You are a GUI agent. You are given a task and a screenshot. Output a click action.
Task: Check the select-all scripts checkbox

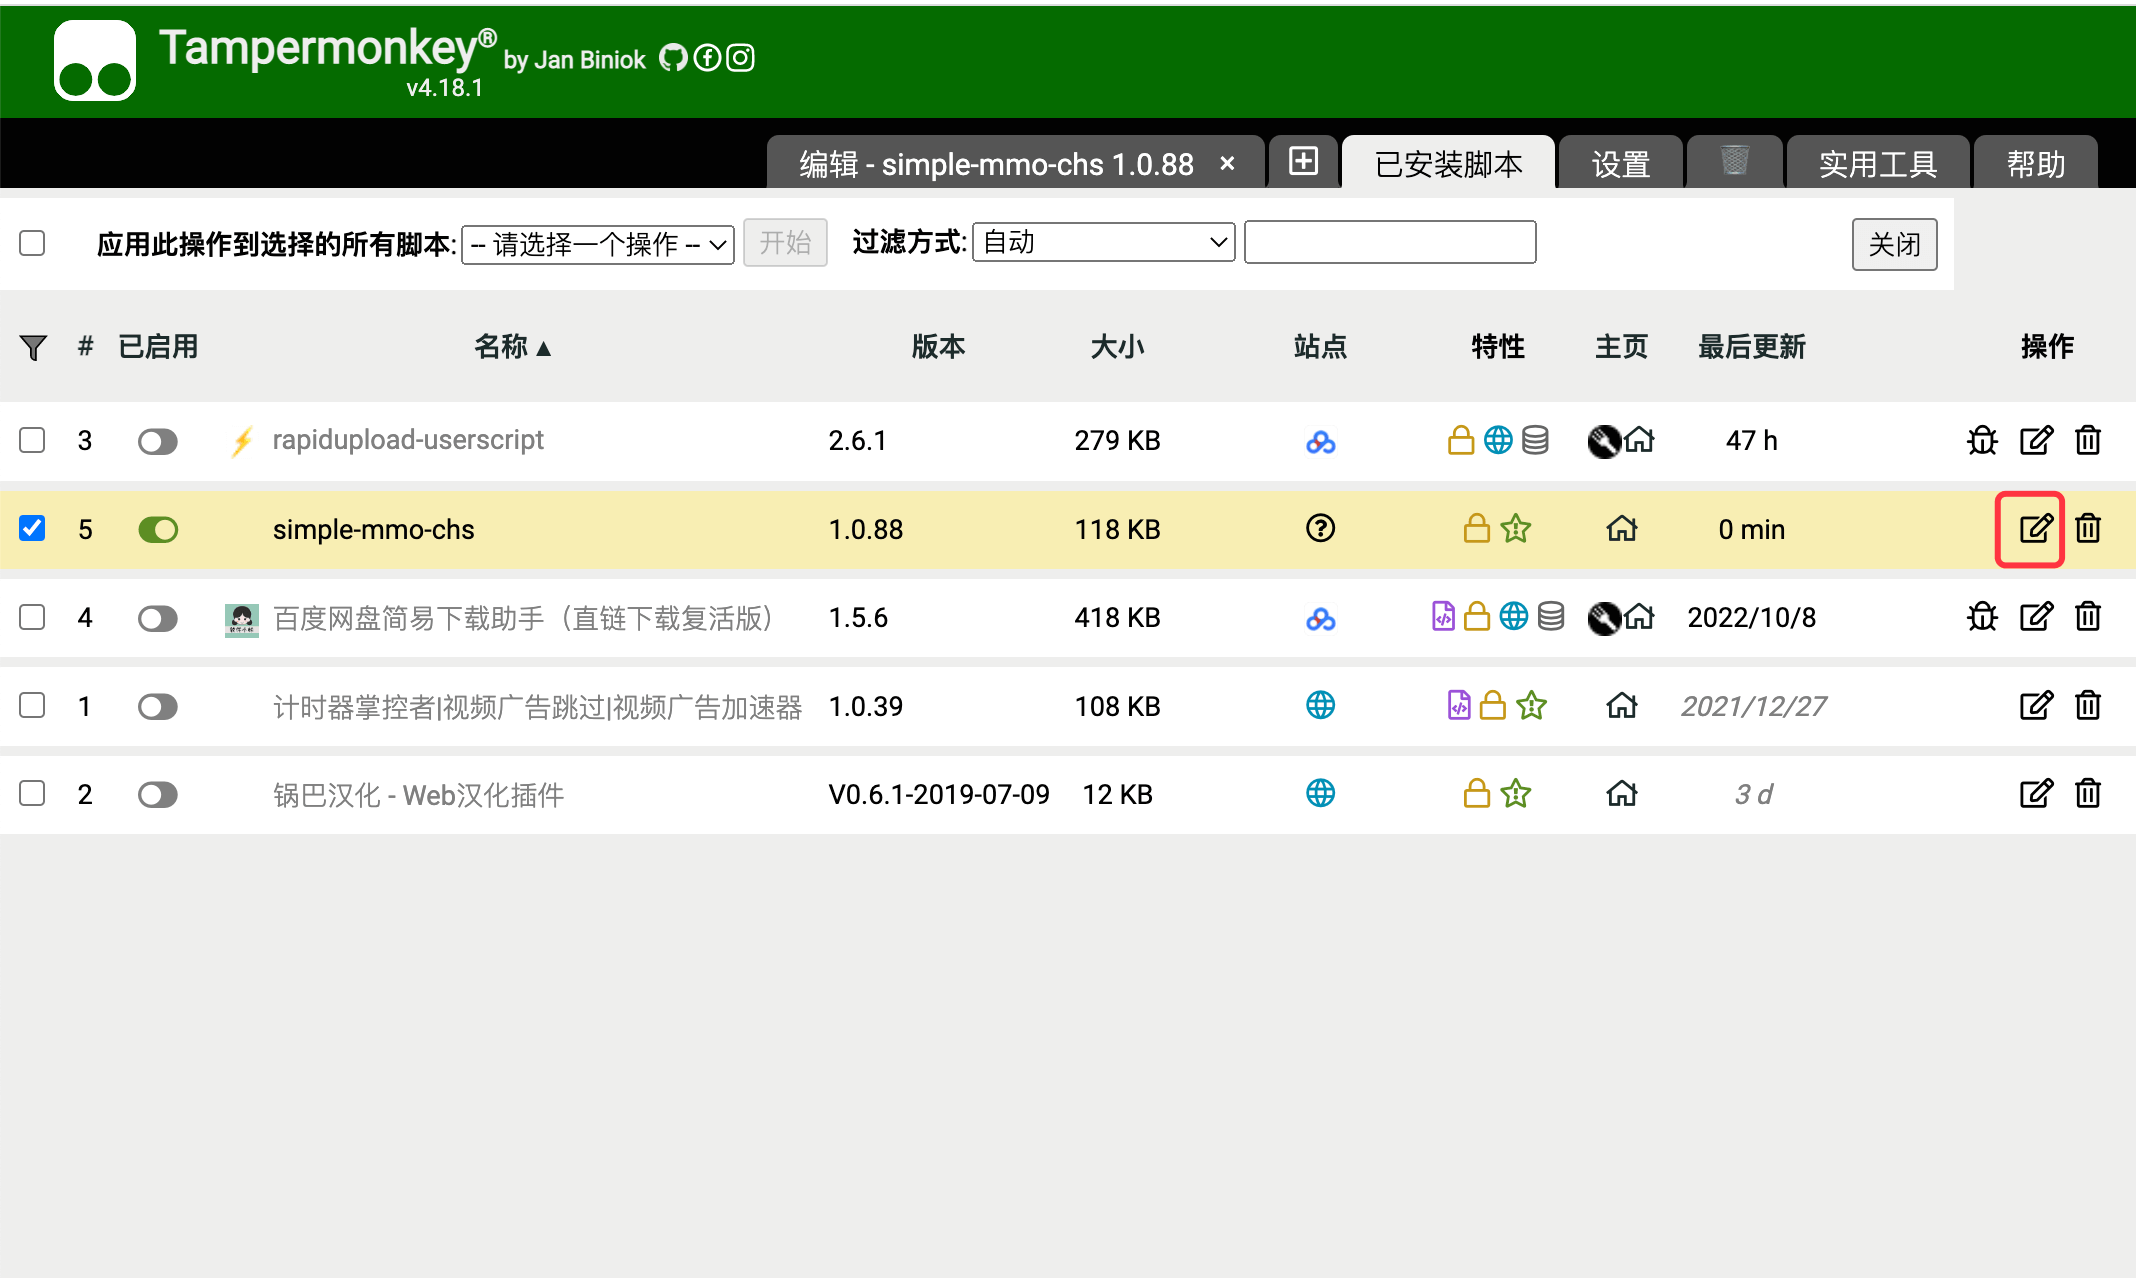point(32,243)
